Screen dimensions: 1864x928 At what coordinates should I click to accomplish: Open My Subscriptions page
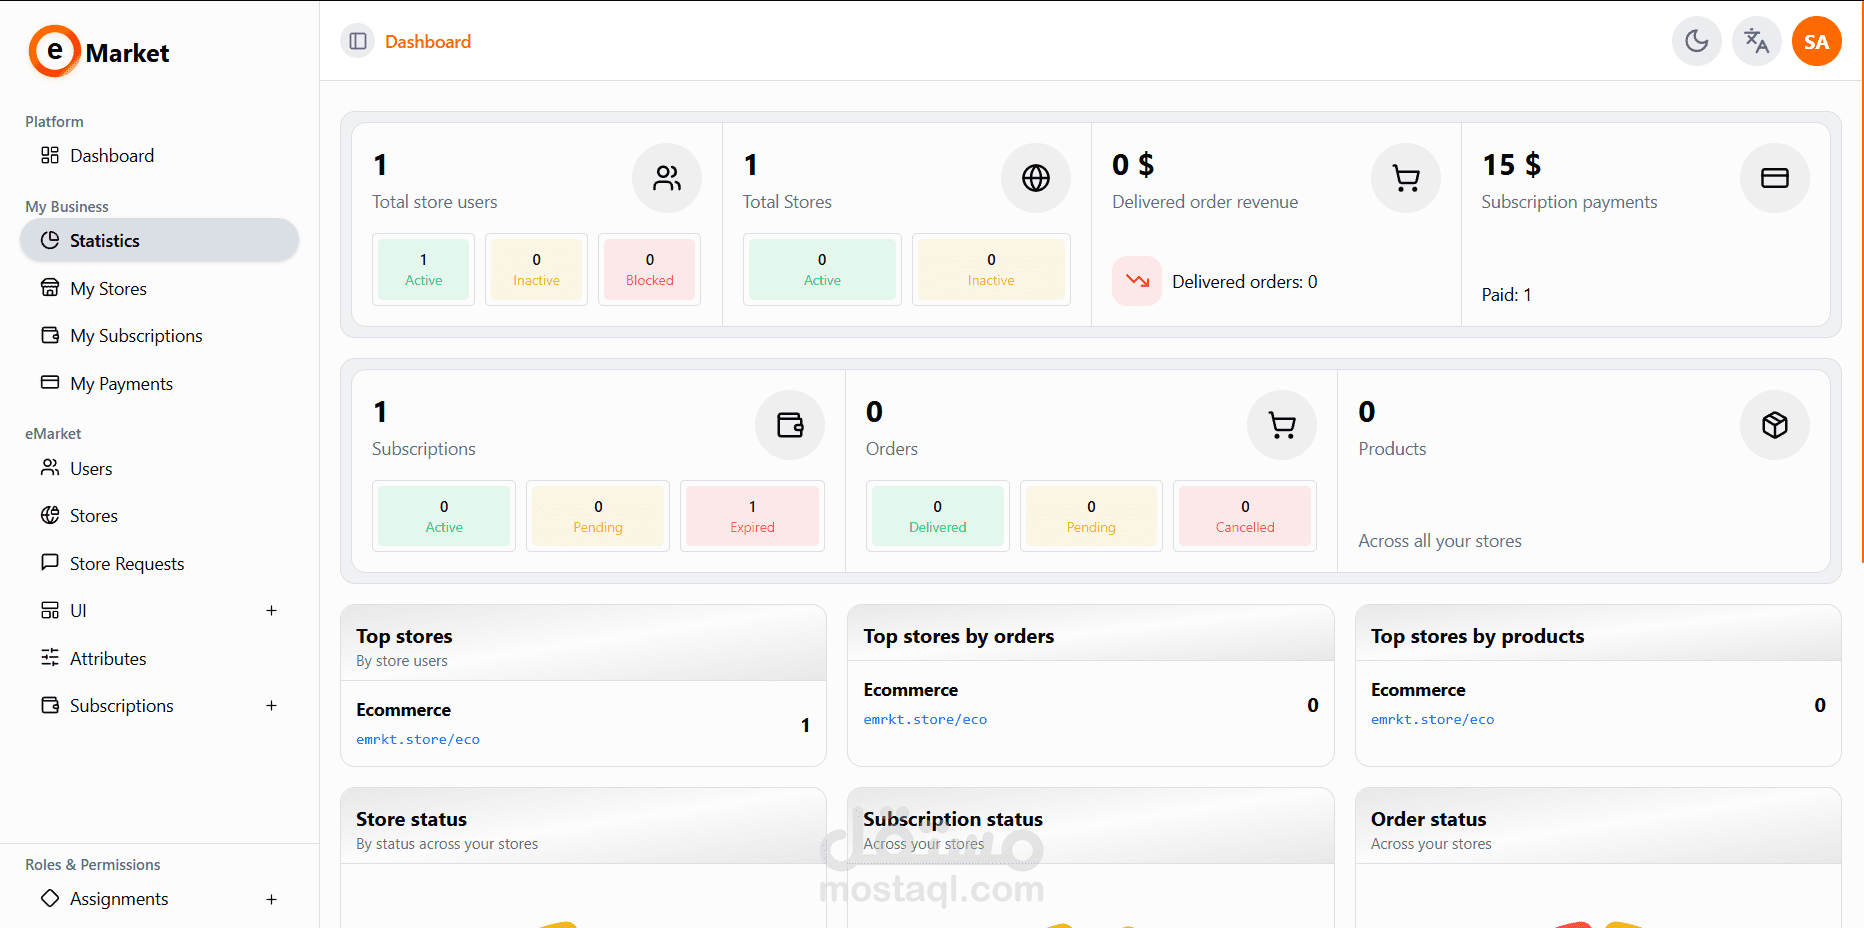[x=160, y=335]
